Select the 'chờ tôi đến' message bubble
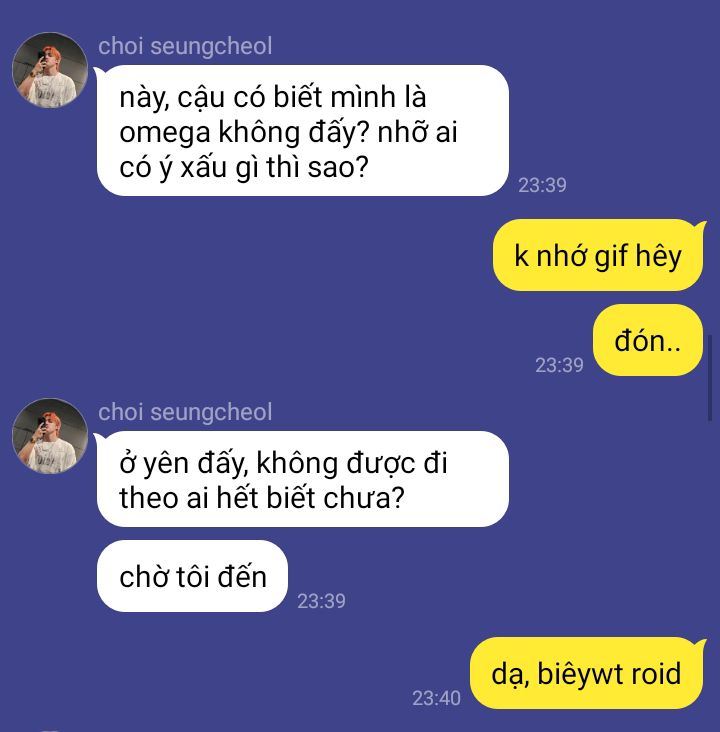This screenshot has height=732, width=720. click(x=192, y=576)
